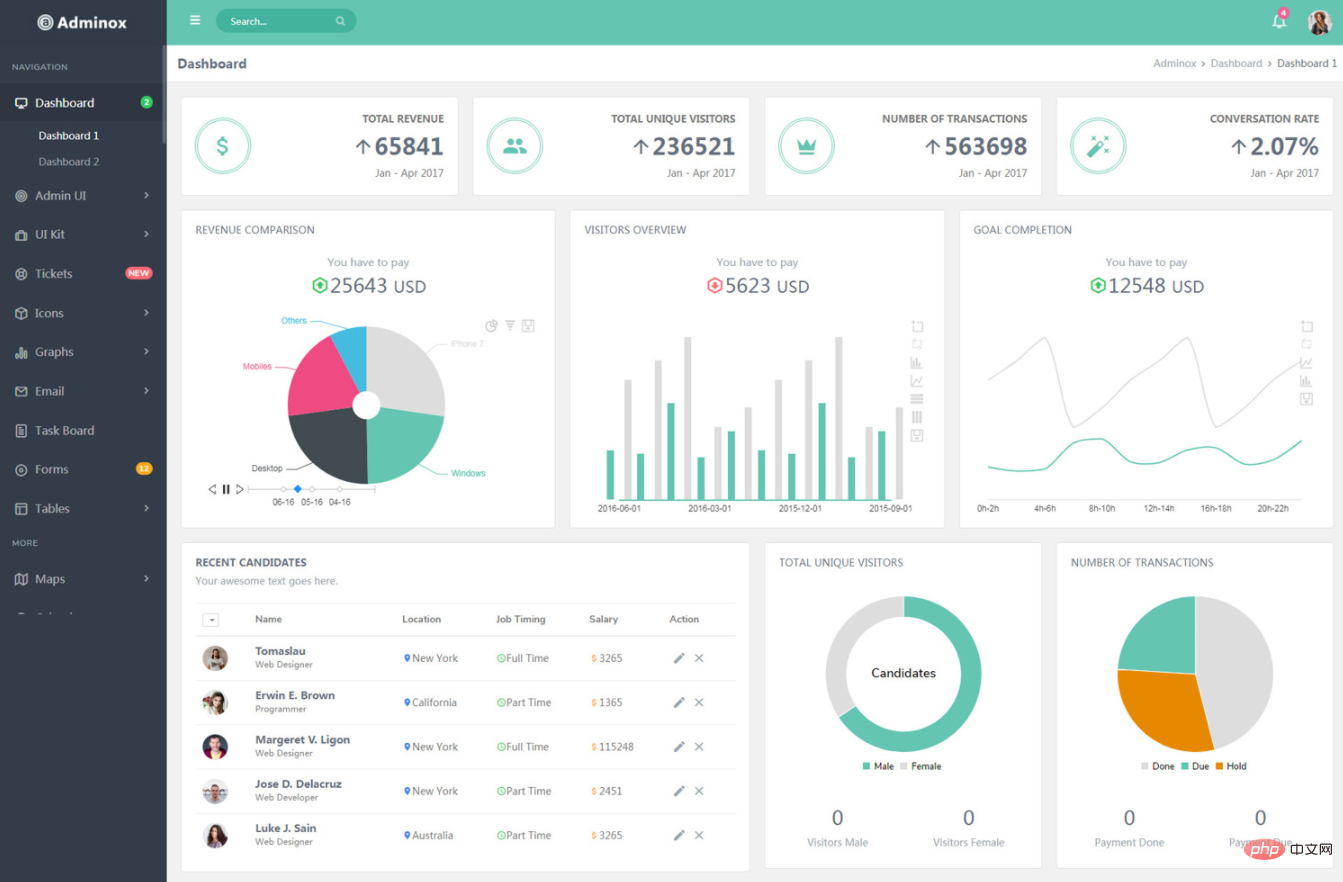
Task: Click the Total Revenue dollar icon
Action: click(x=222, y=146)
